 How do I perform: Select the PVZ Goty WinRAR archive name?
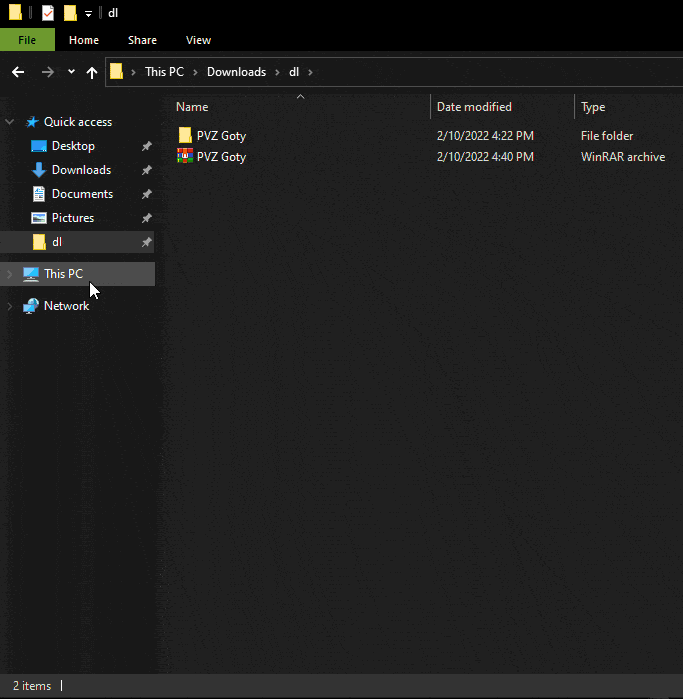coord(221,157)
